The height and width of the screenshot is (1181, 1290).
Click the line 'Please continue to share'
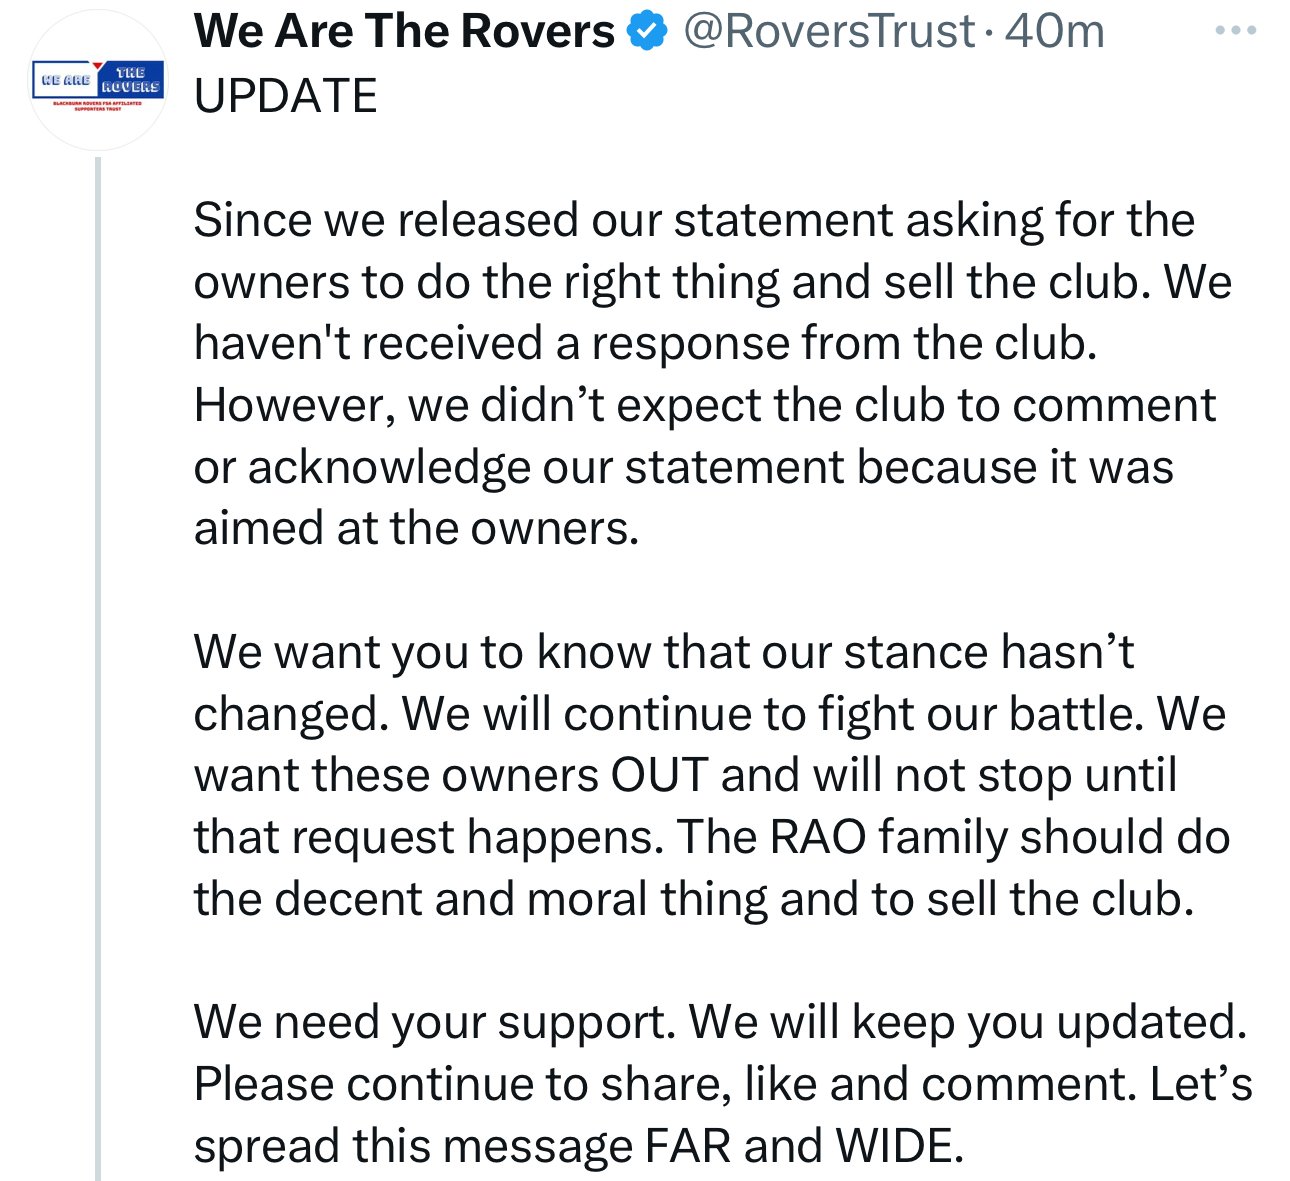[x=723, y=1084]
